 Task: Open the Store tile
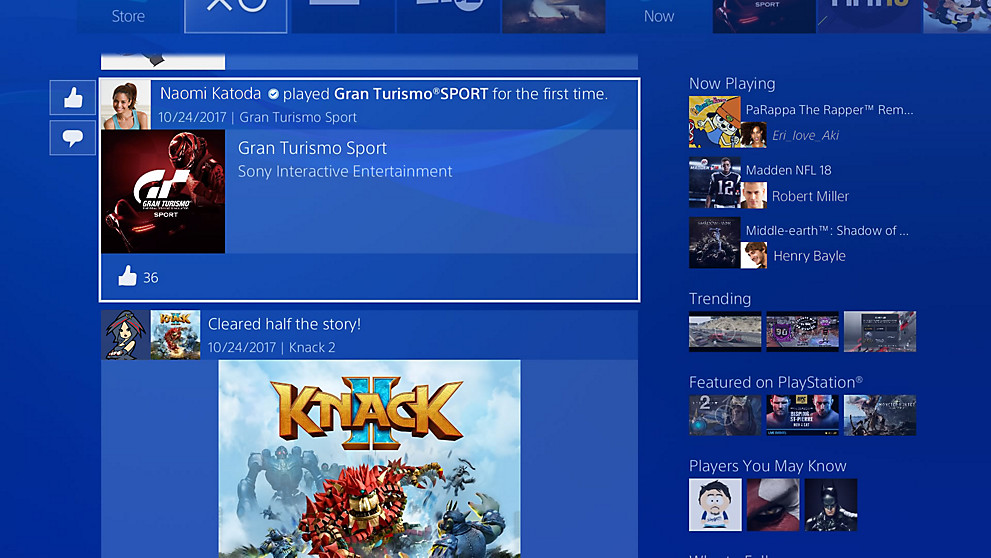(129, 16)
